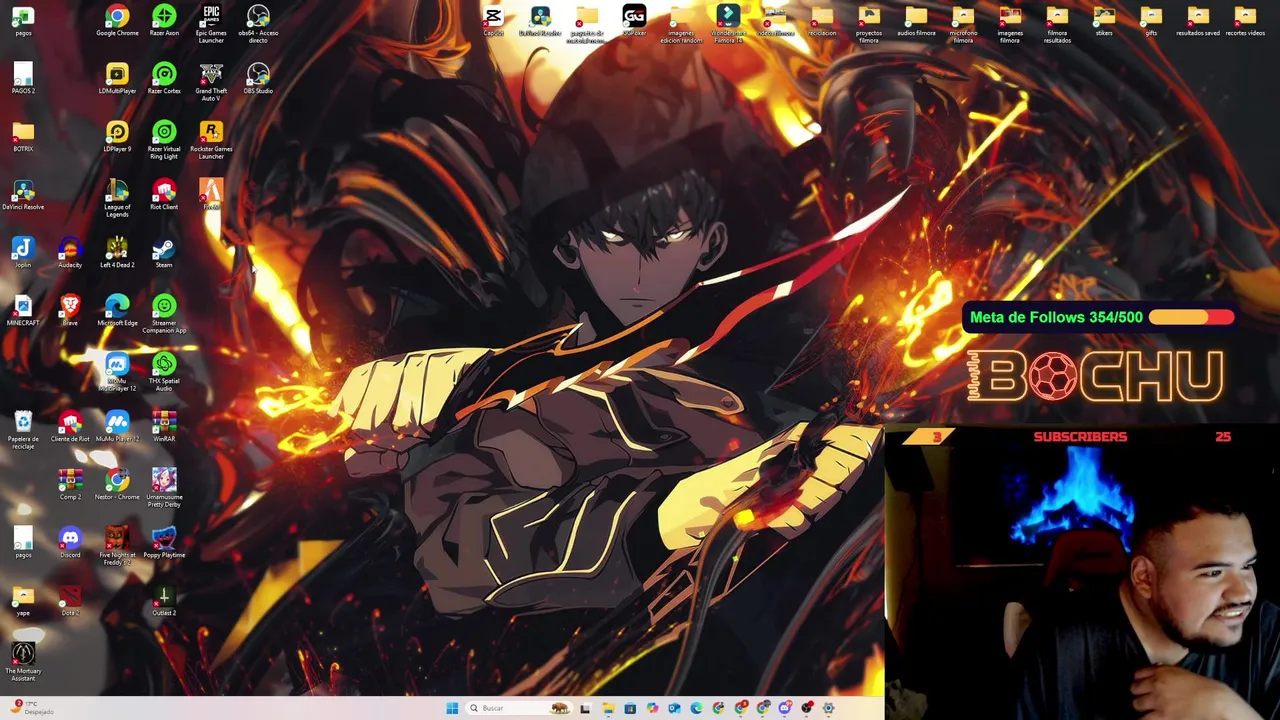Open the recortes videos folder
This screenshot has width=1280, height=720.
pyautogui.click(x=1245, y=21)
